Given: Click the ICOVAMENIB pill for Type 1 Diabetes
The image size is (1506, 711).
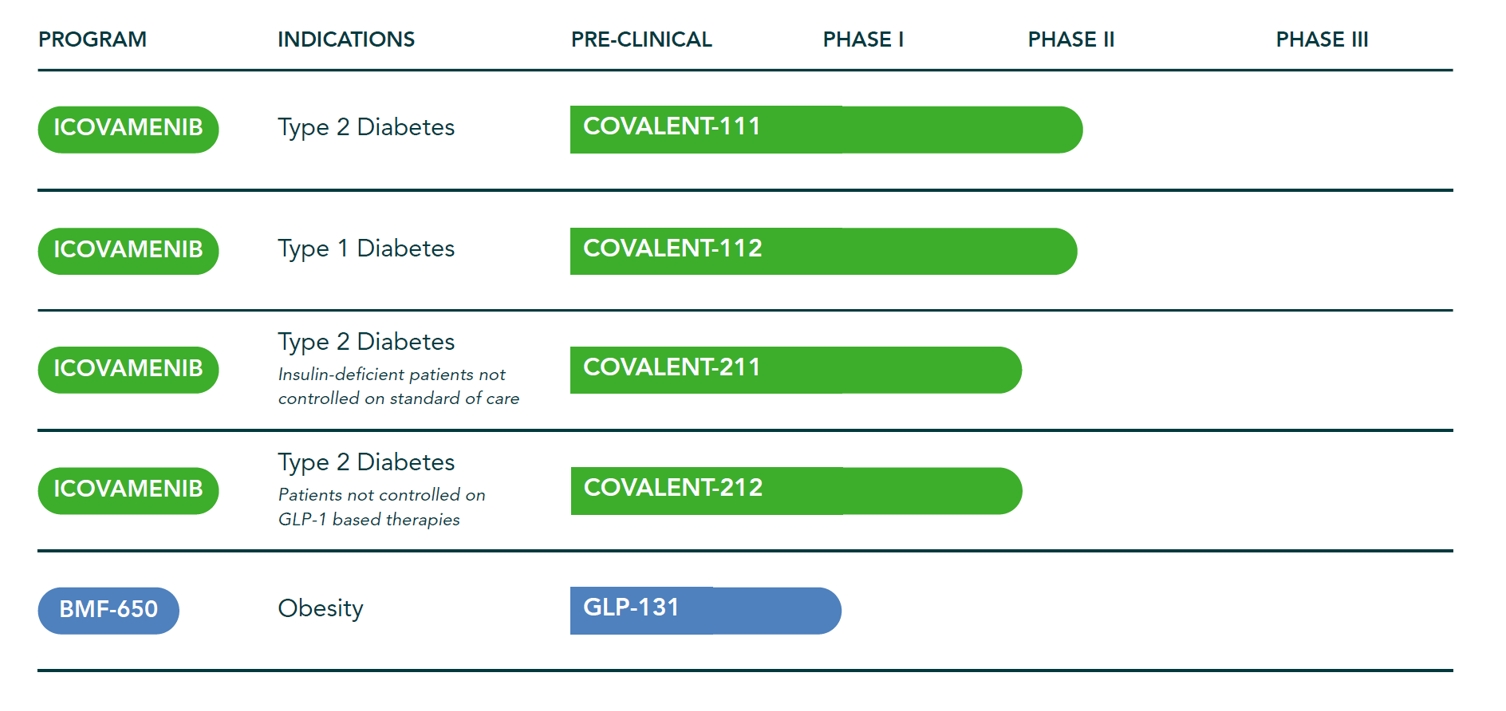Looking at the screenshot, I should coord(128,250).
